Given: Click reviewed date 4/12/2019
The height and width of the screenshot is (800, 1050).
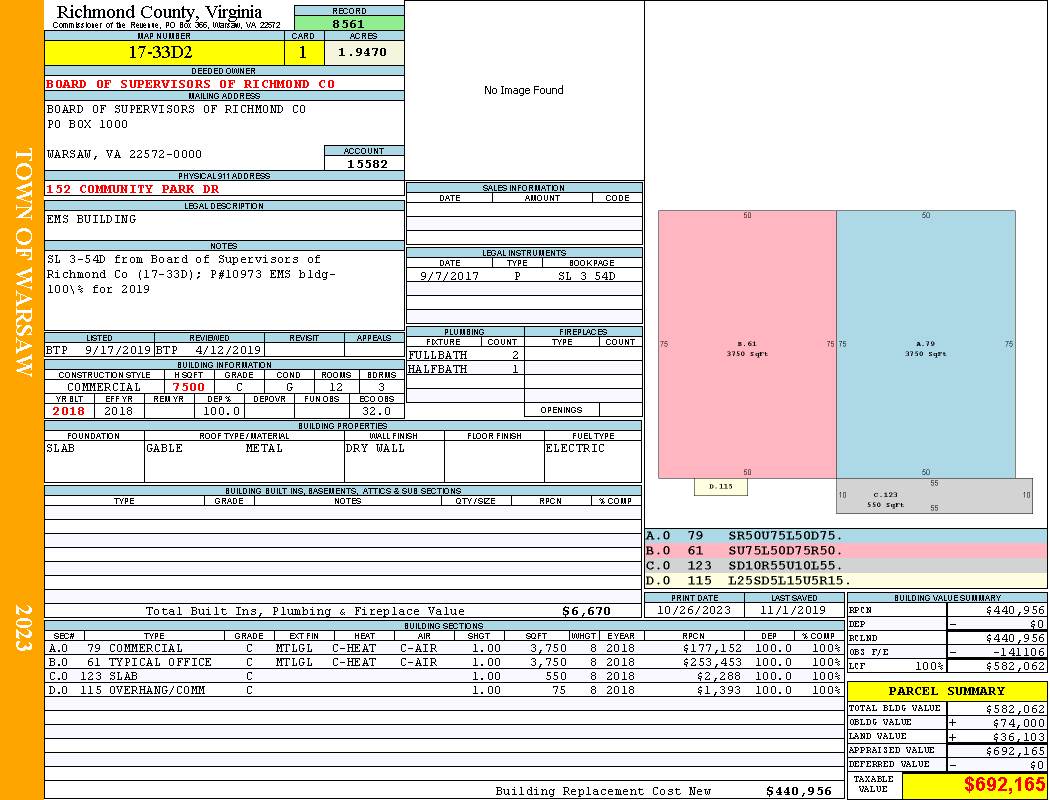Looking at the screenshot, I should (x=228, y=350).
